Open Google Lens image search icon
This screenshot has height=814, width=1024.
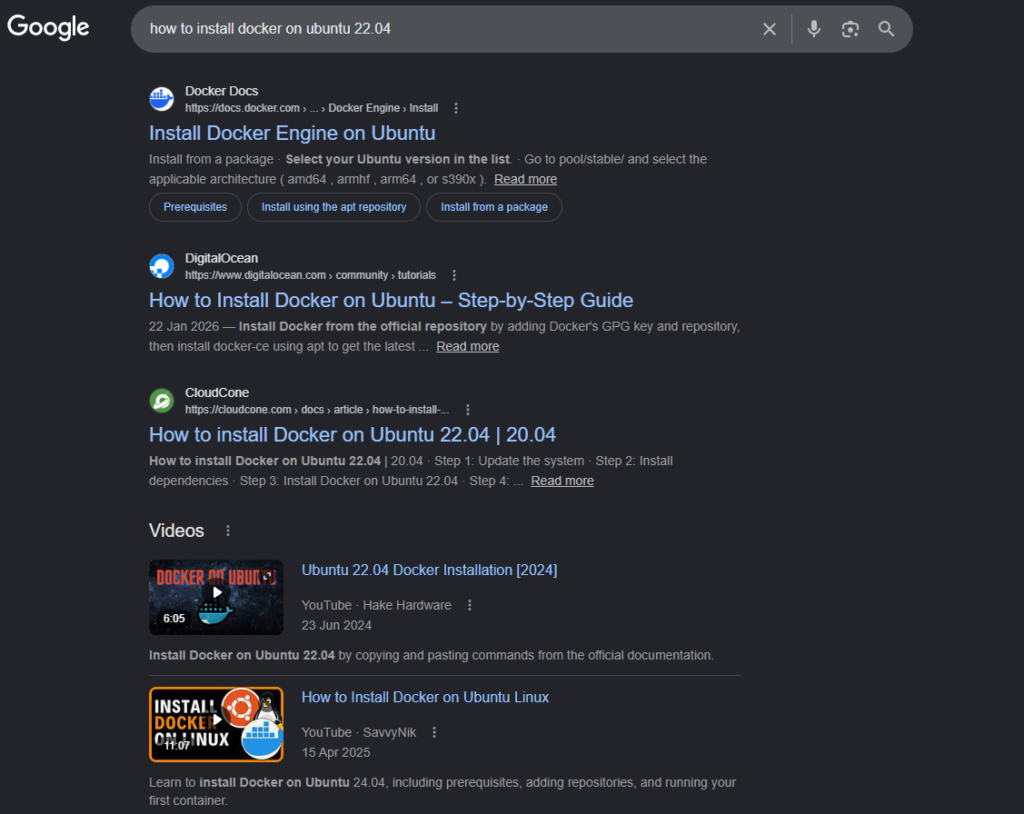pos(850,29)
